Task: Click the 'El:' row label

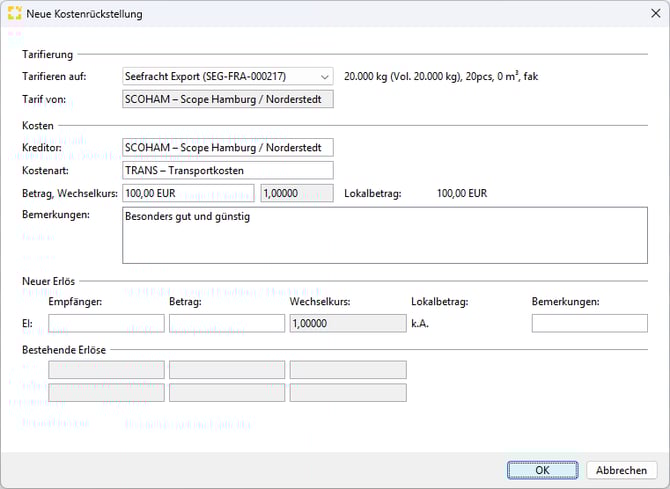Action: coord(27,324)
